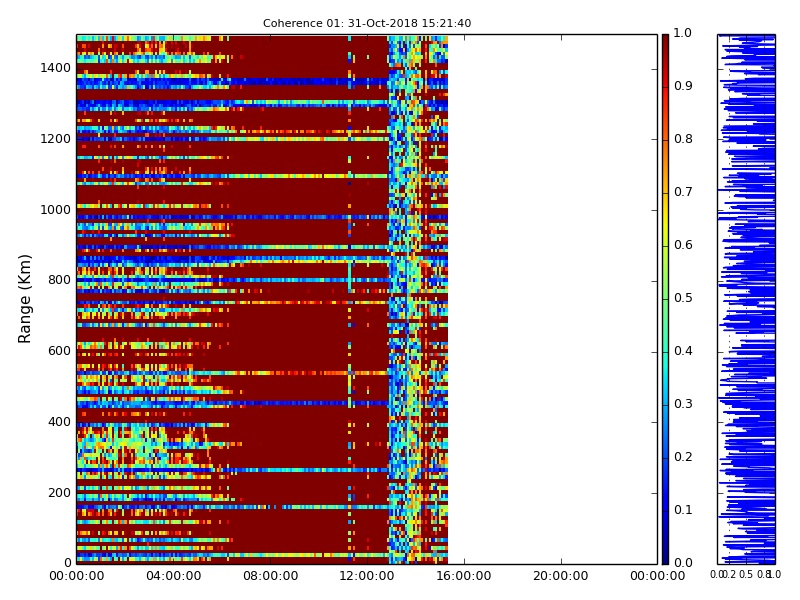Click the 20:00:00 time axis label
The image size is (800, 600).
tap(561, 576)
